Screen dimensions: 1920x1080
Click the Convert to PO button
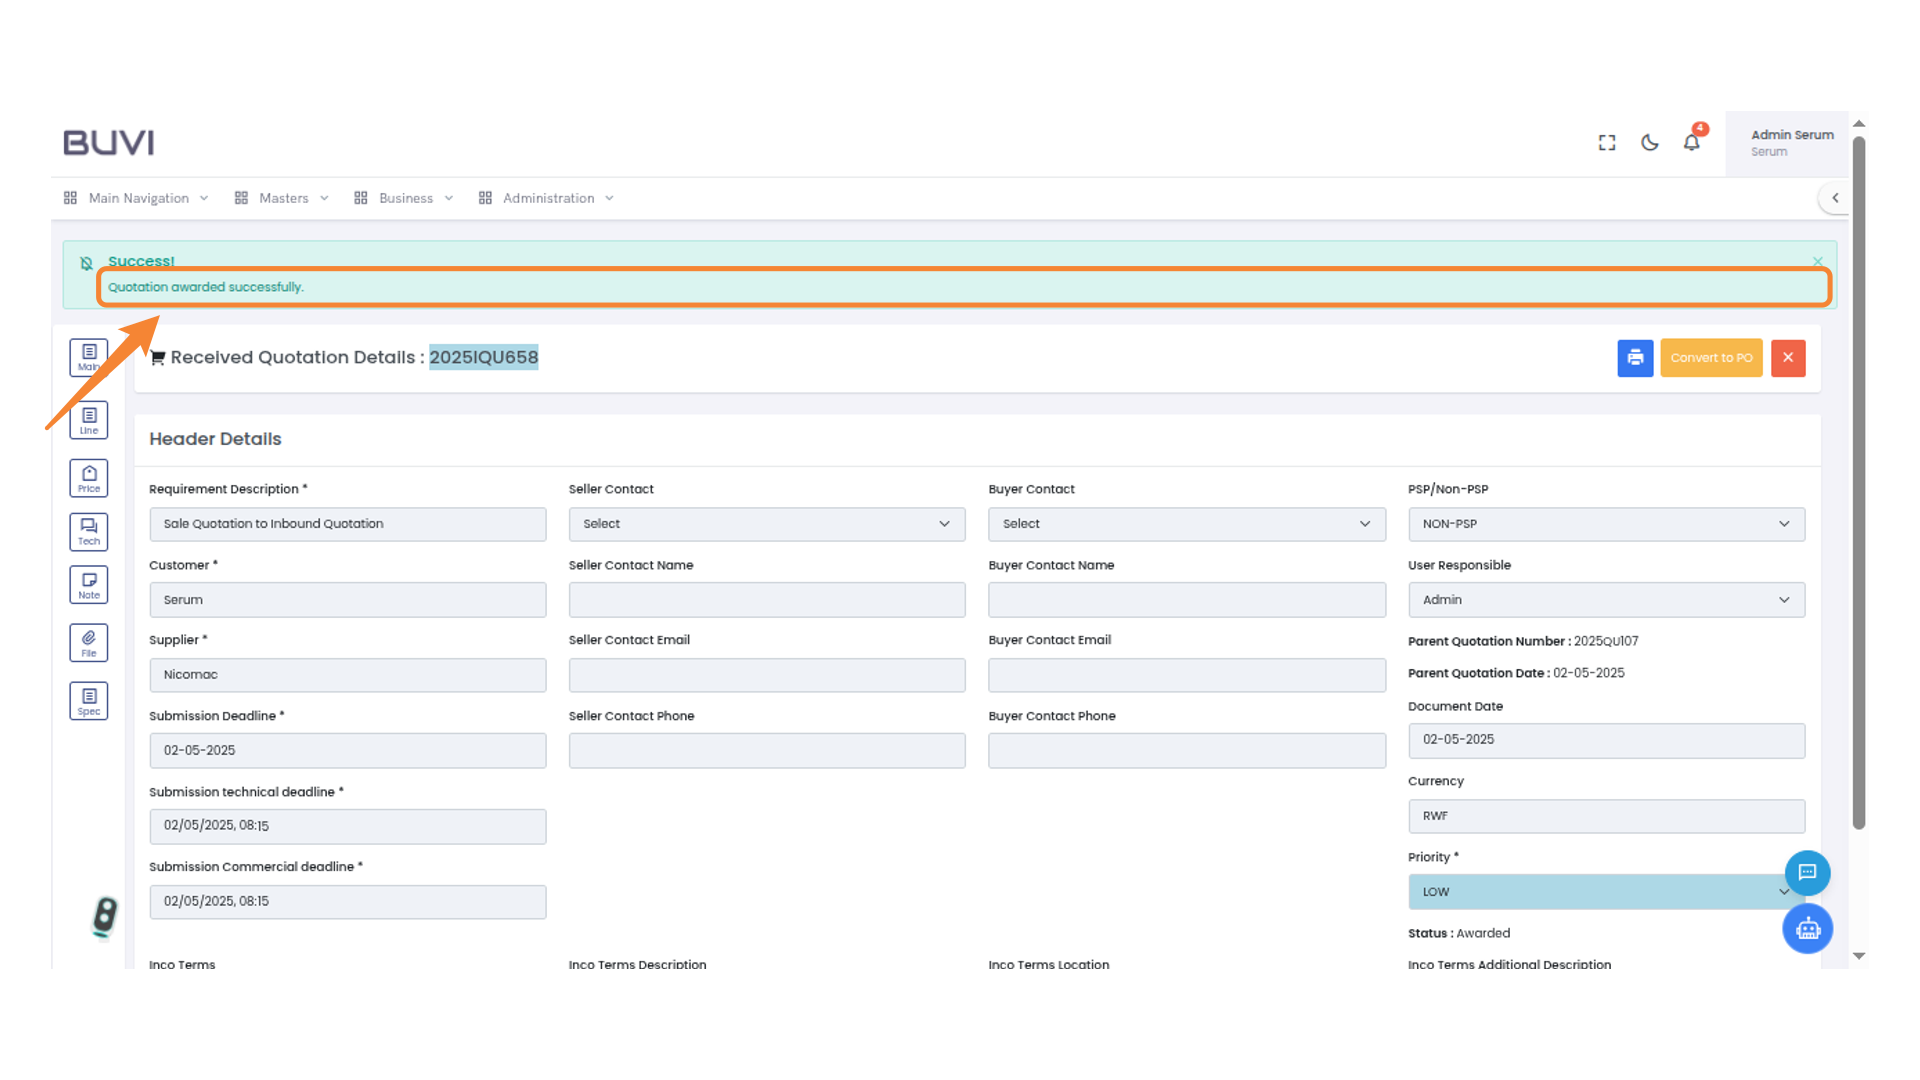click(x=1711, y=358)
